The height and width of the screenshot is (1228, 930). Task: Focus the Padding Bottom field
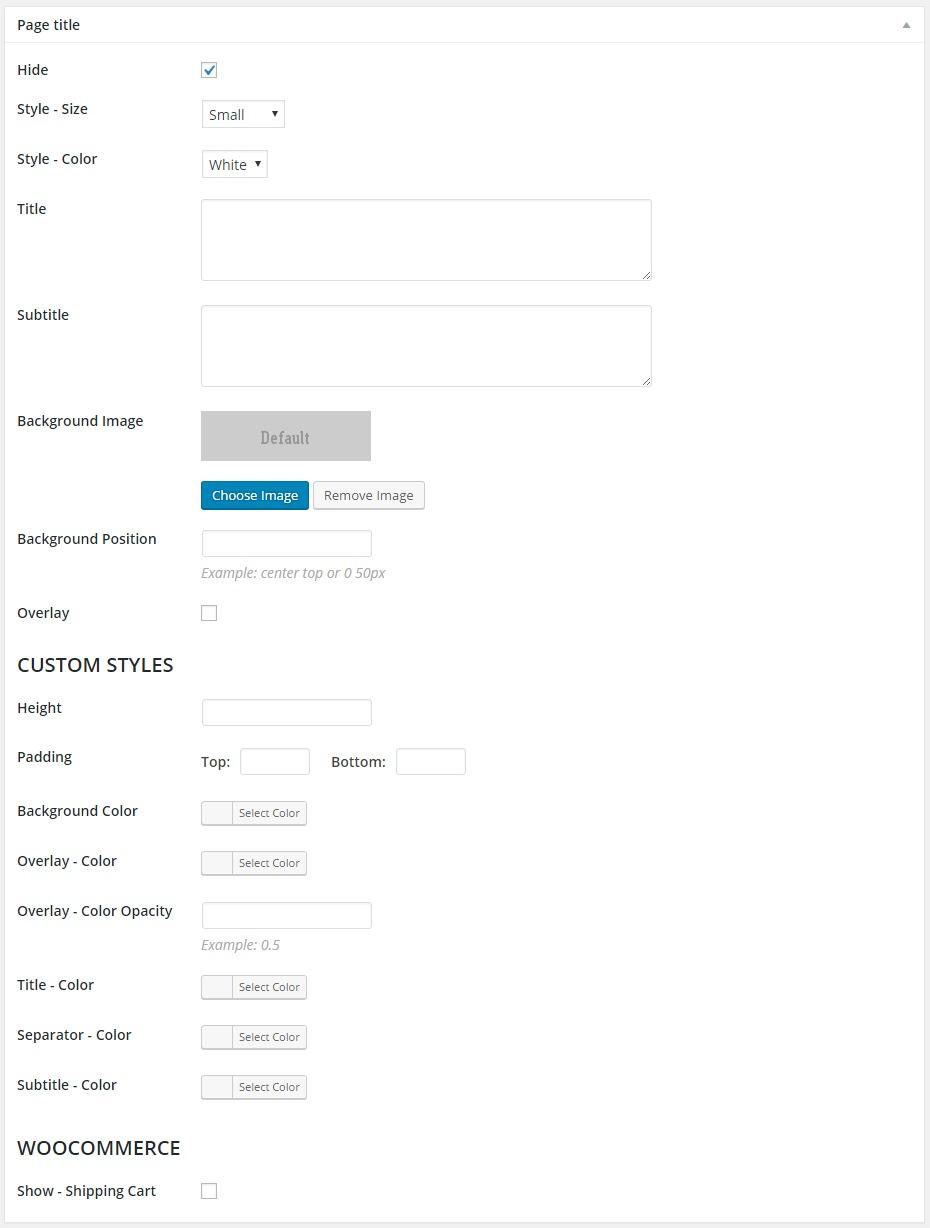pos(431,761)
